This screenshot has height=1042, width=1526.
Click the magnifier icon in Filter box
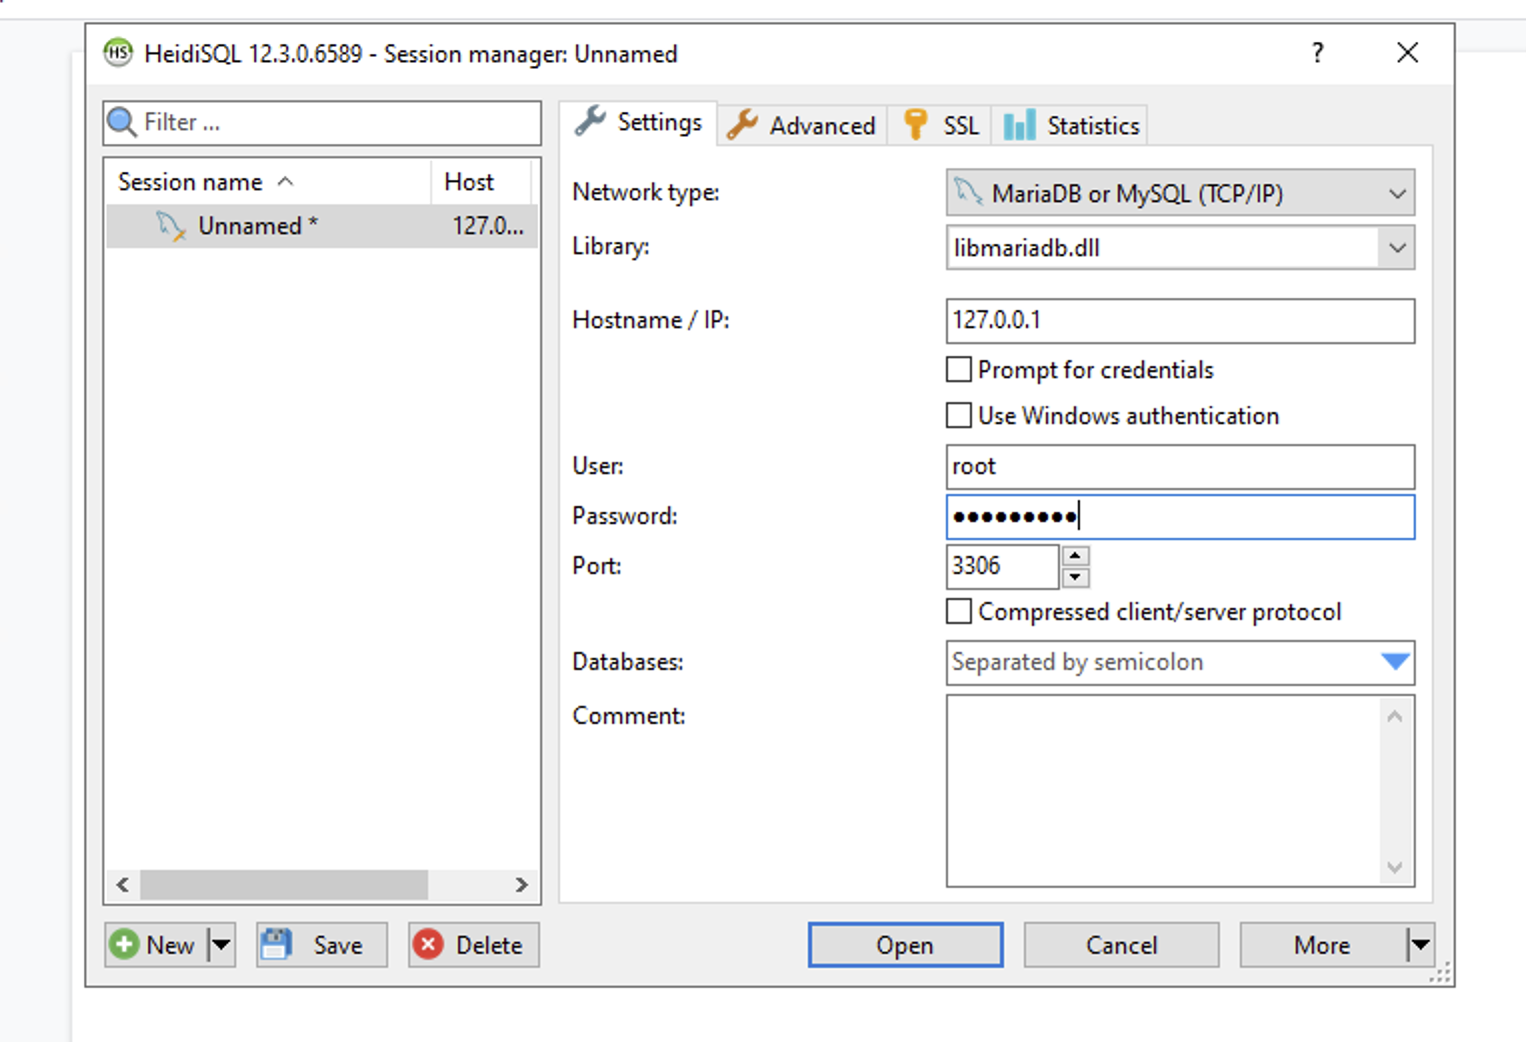pyautogui.click(x=121, y=122)
